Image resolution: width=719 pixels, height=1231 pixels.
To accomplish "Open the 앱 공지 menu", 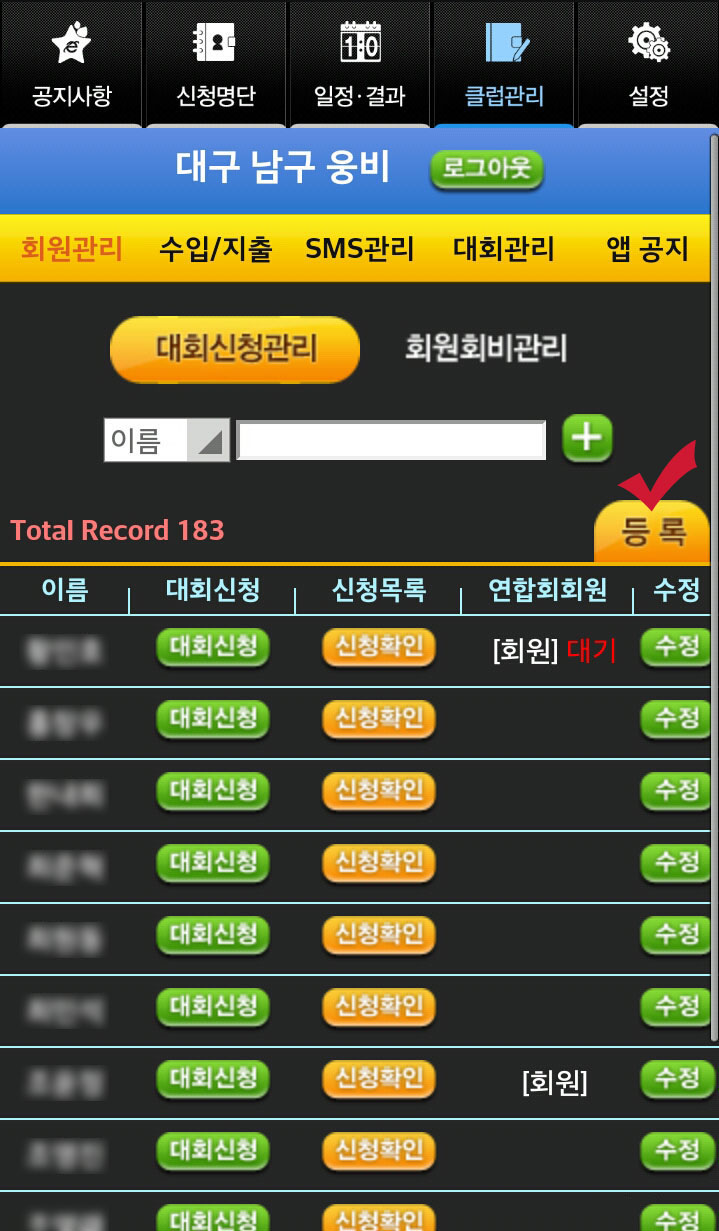I will click(647, 248).
